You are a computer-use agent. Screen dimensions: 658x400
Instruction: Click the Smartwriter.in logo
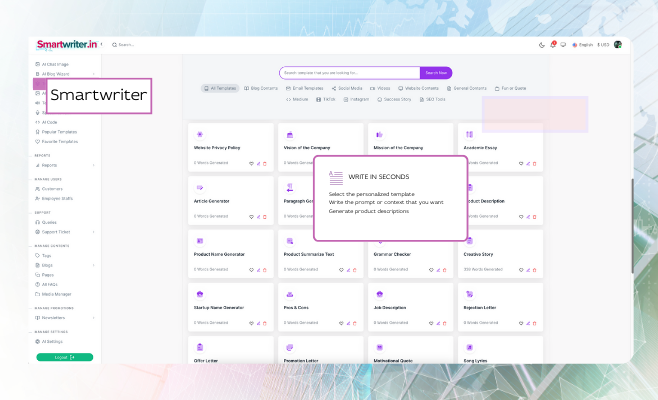click(x=67, y=44)
